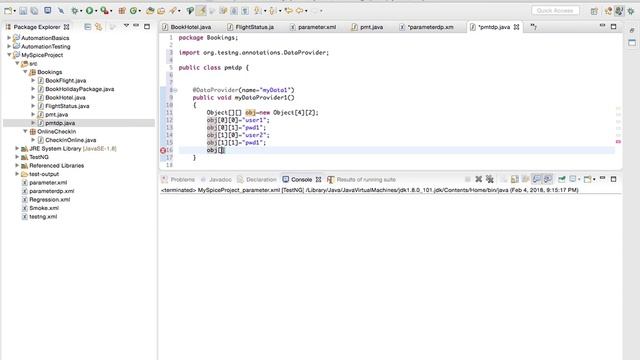This screenshot has height=360, width=640.
Task: Expand the AutomationBasics project
Action: tap(9, 38)
